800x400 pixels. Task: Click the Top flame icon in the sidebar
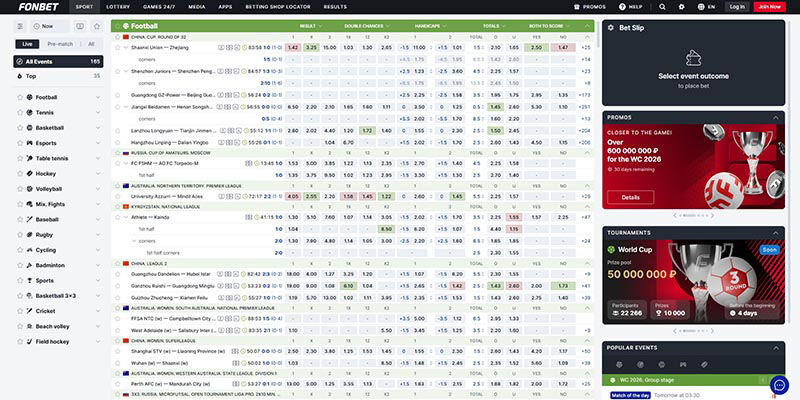coord(20,76)
